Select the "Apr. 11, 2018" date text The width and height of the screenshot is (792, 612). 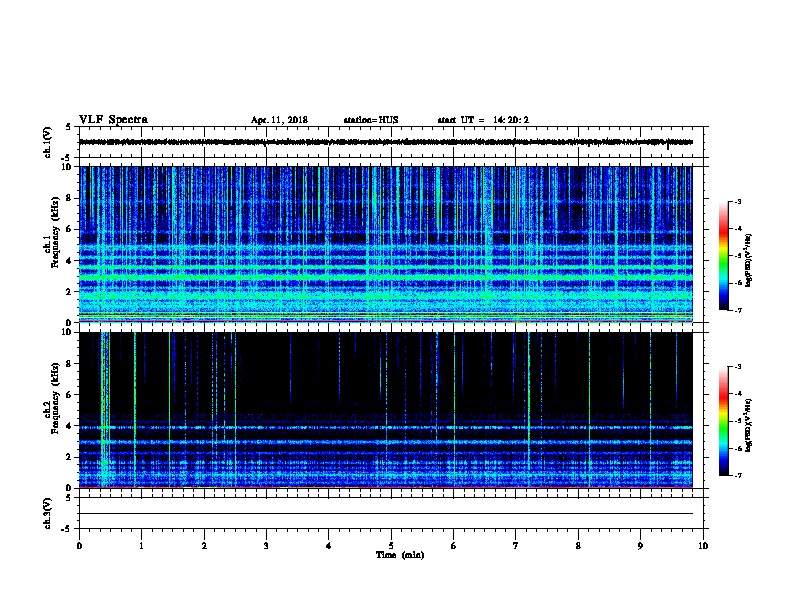coord(279,120)
